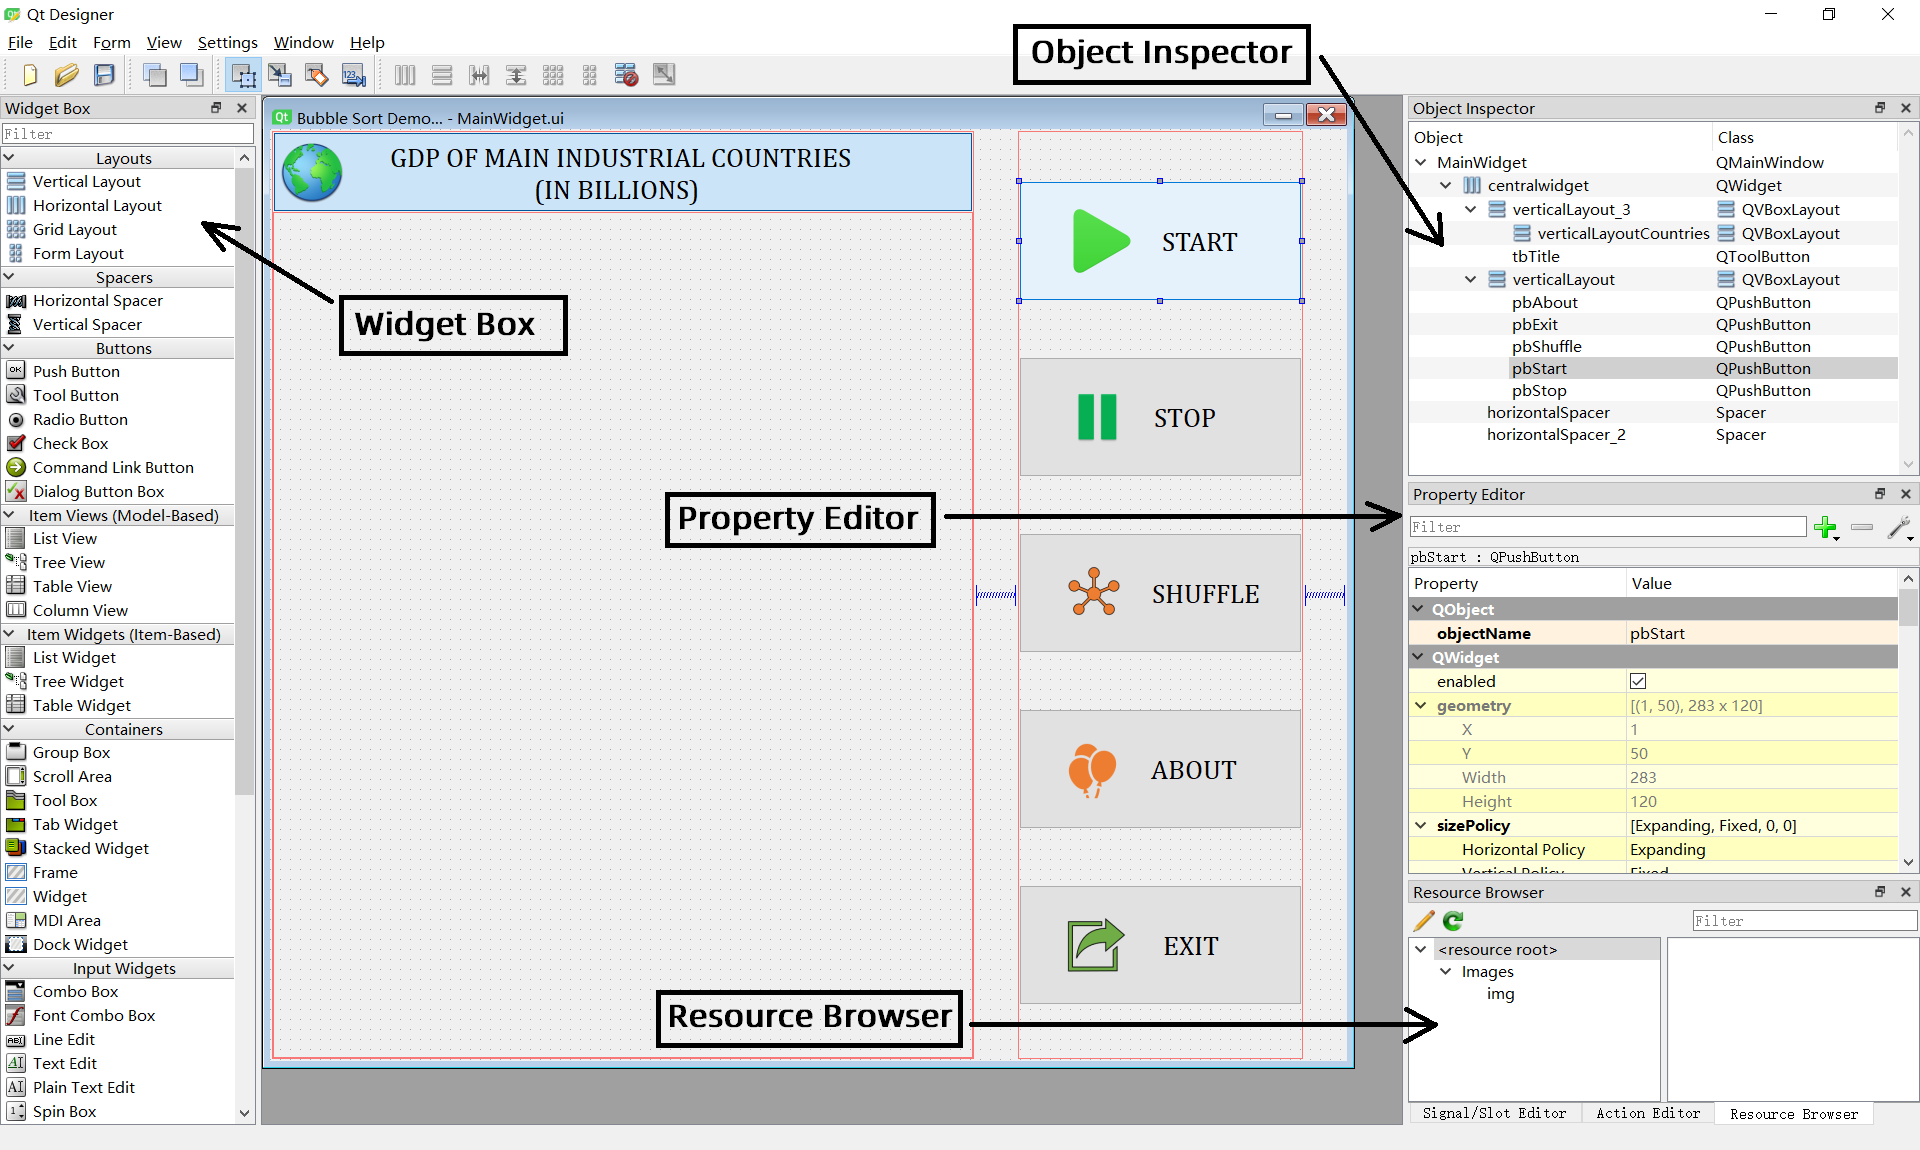Screen dimensions: 1920x1150
Task: Toggle the enabled property checkbox
Action: click(1638, 681)
